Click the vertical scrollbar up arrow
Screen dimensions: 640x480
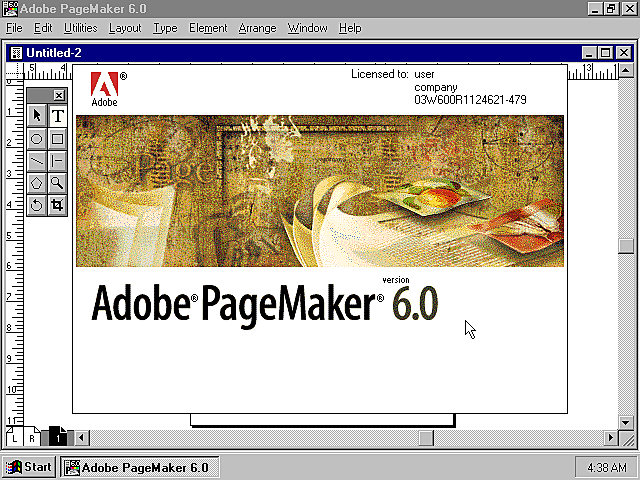click(626, 71)
